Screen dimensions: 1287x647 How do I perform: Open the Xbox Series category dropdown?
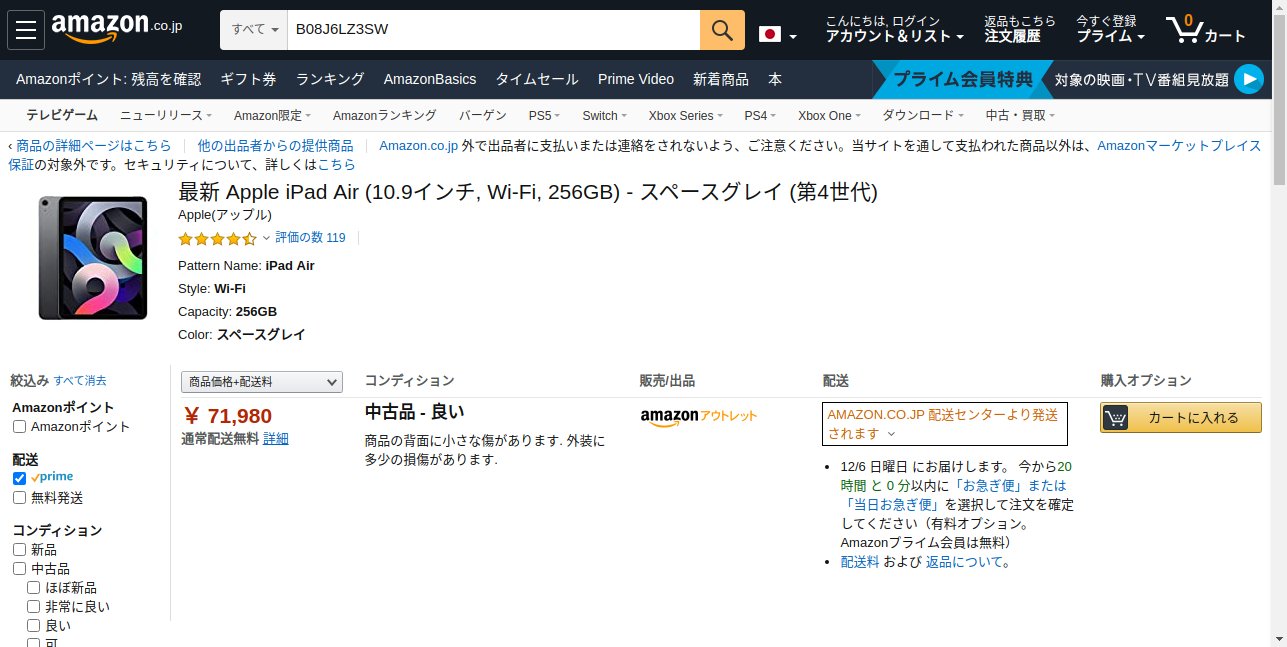pos(685,116)
